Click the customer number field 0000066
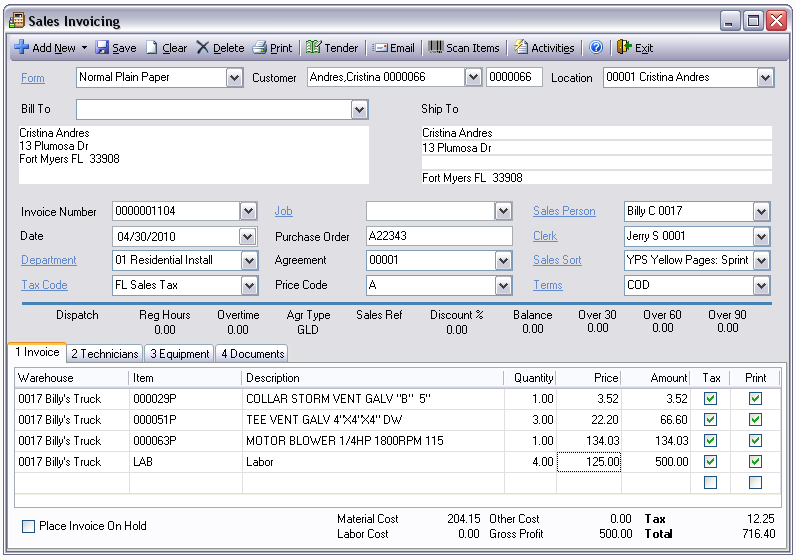The image size is (796, 560). point(514,78)
